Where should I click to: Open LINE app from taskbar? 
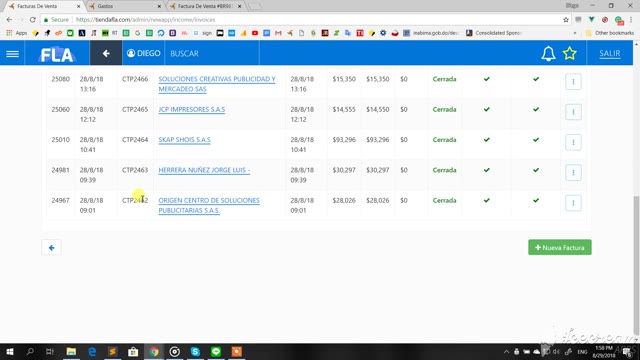coord(216,351)
